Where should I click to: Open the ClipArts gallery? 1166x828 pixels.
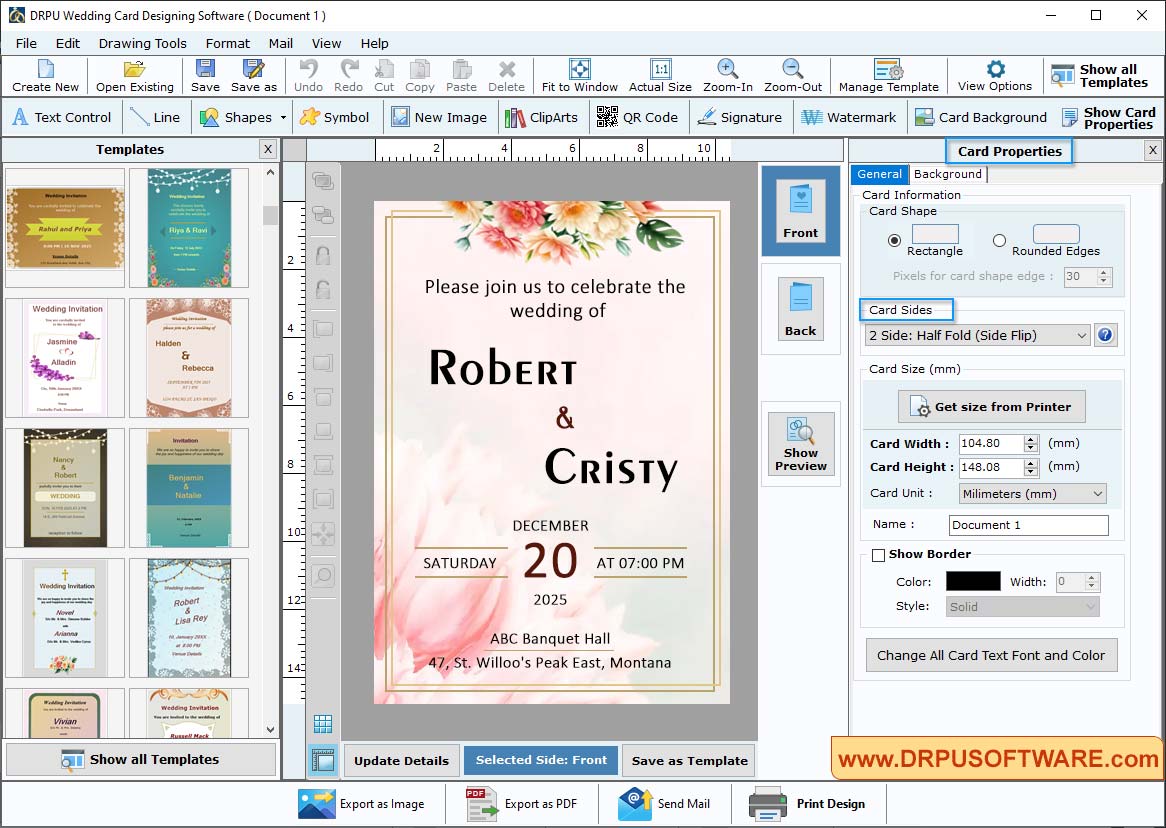point(542,116)
